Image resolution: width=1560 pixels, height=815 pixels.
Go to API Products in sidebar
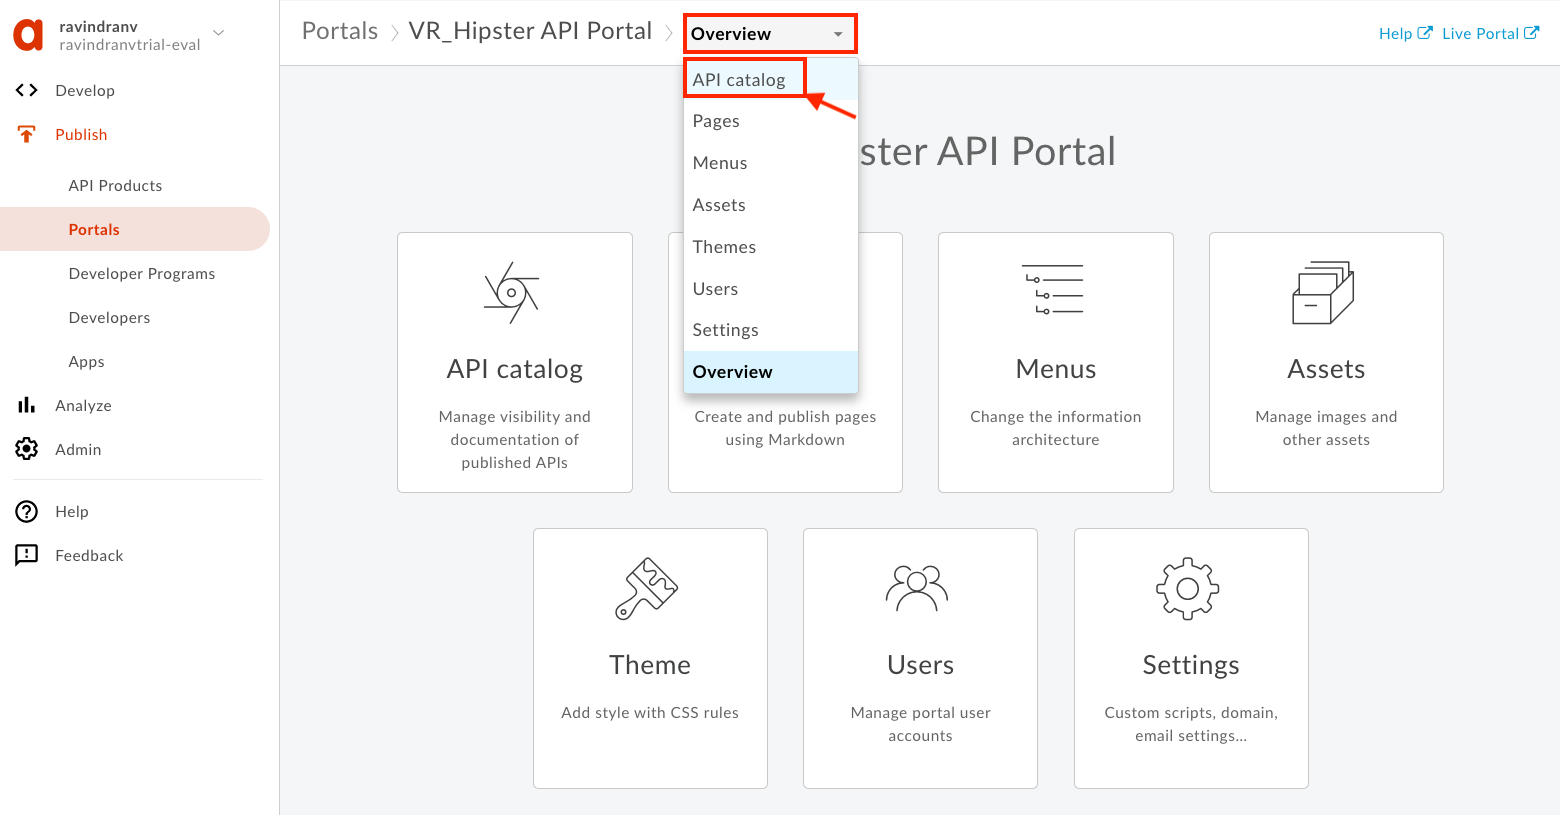click(115, 185)
